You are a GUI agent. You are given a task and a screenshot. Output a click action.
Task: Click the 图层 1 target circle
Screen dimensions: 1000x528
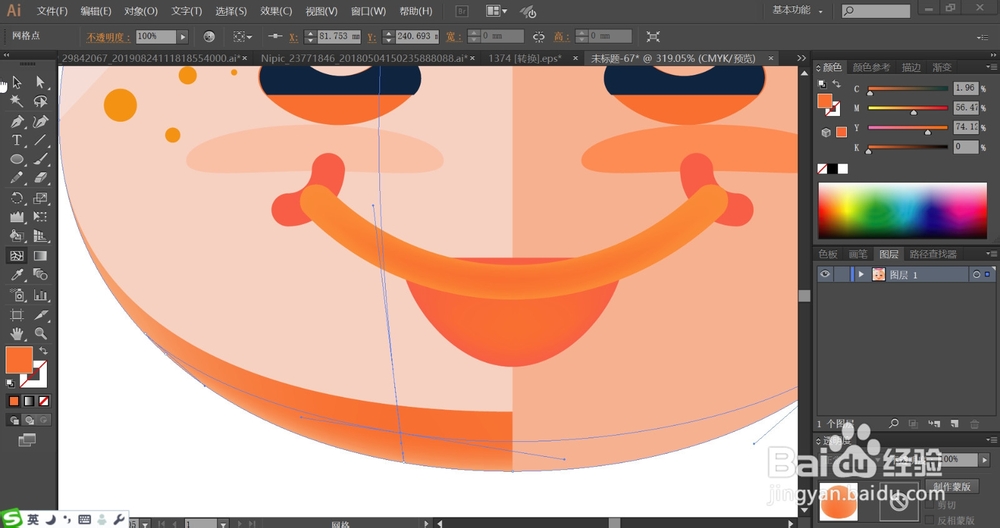pyautogui.click(x=976, y=274)
